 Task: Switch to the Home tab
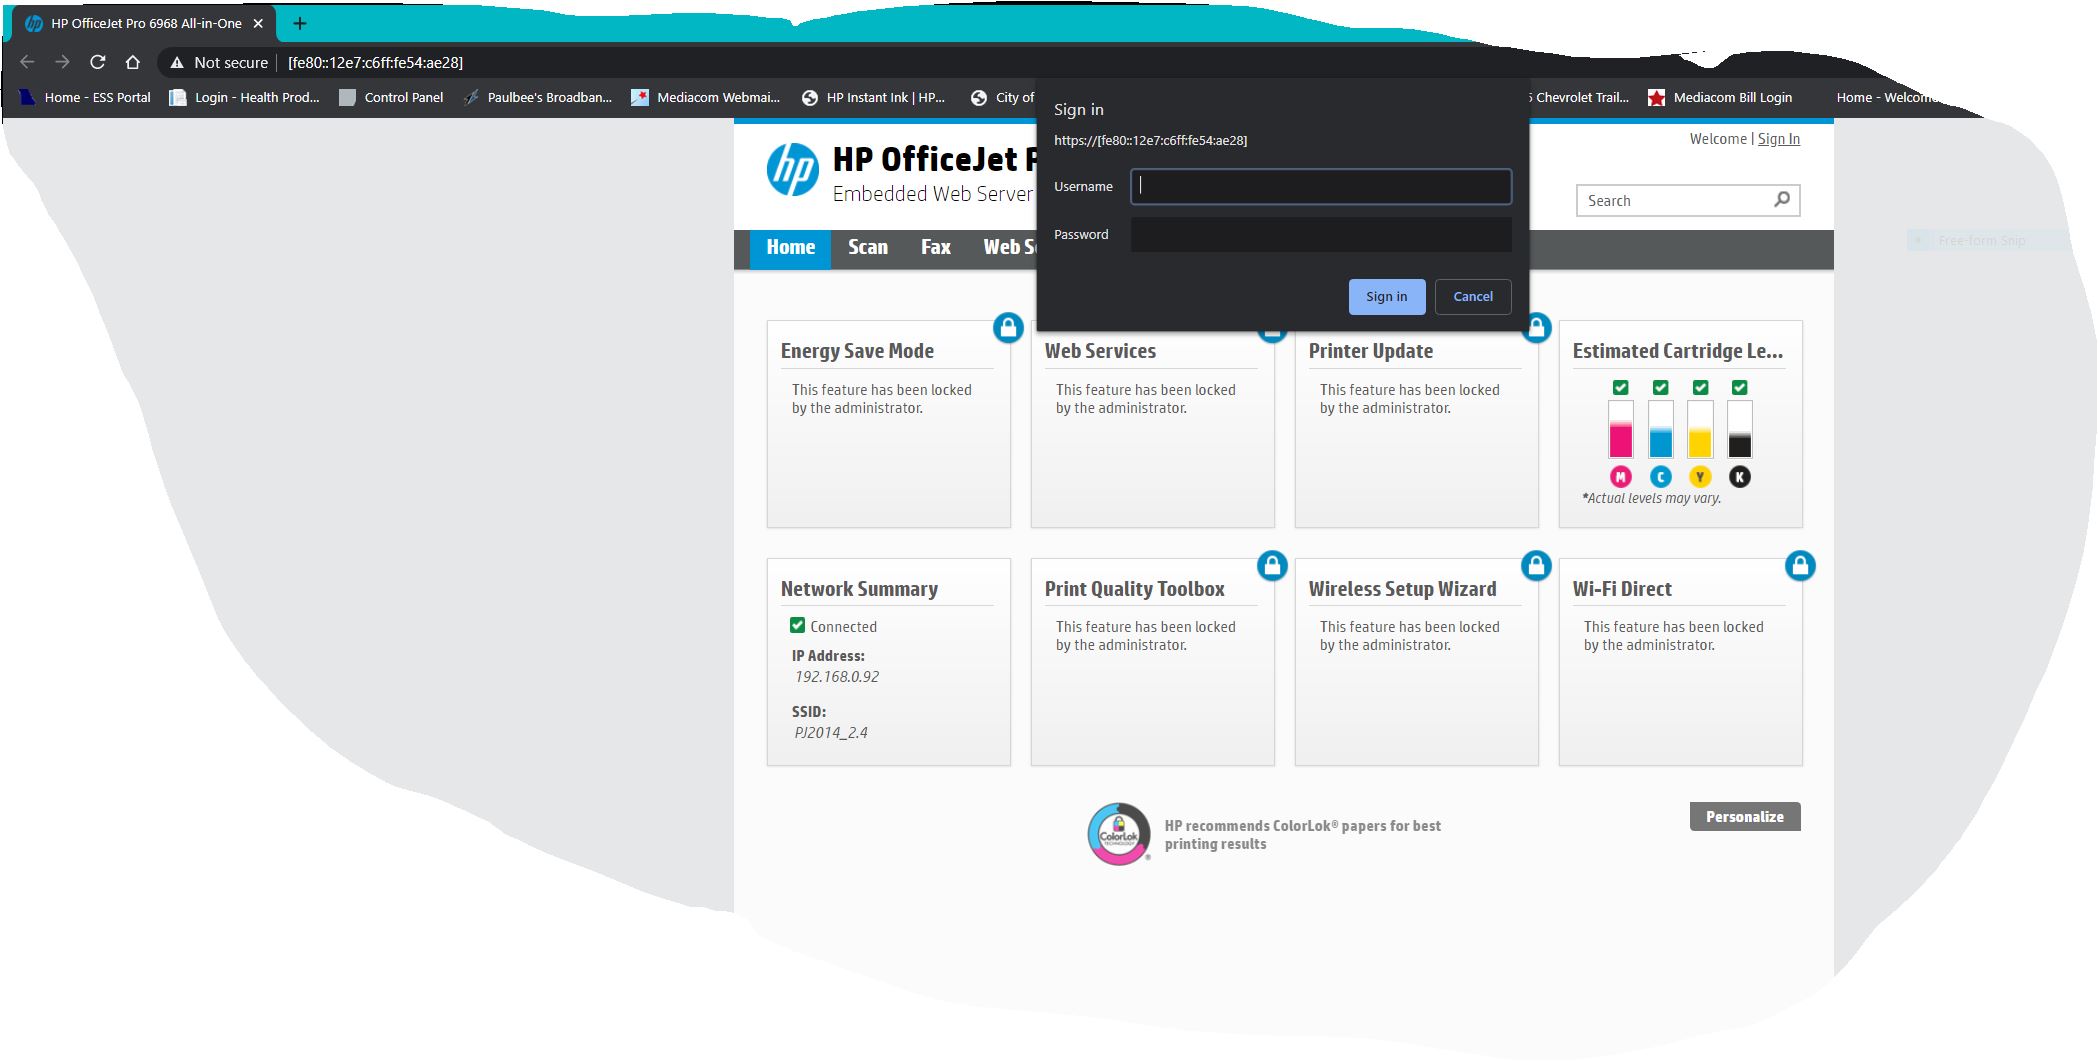(790, 248)
